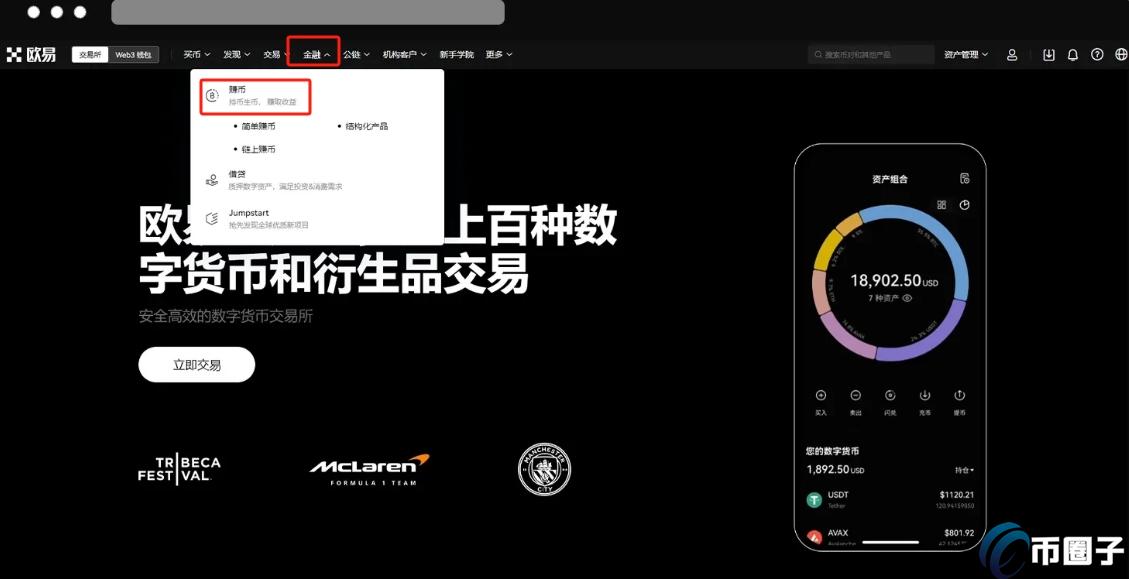Open the help question mark icon
The height and width of the screenshot is (579, 1129).
[x=1097, y=54]
